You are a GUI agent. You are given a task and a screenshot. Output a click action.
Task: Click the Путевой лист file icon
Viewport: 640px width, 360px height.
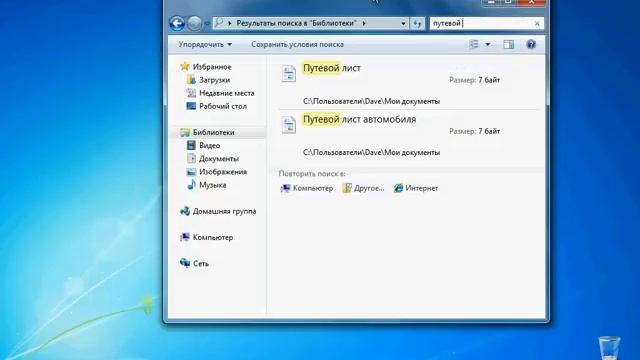pyautogui.click(x=289, y=73)
